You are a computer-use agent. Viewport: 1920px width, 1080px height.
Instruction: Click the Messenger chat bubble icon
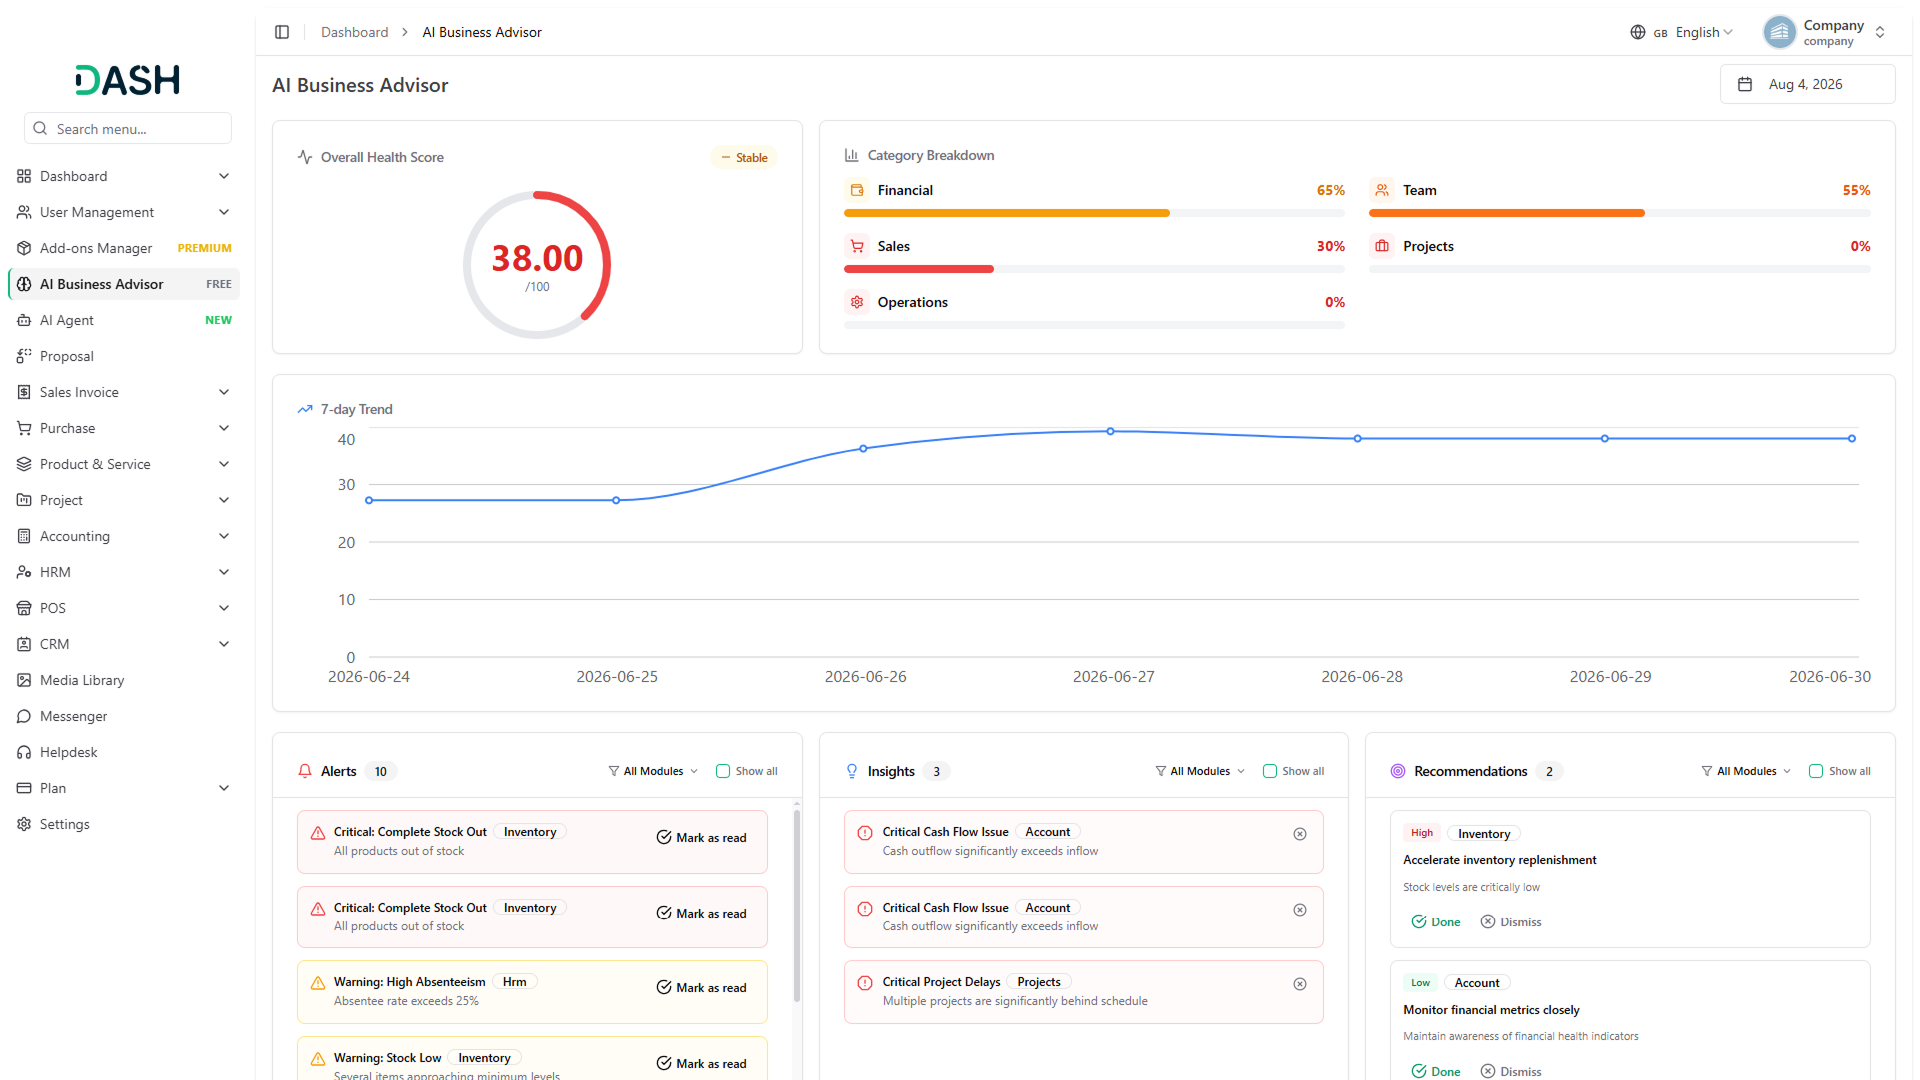pos(24,716)
